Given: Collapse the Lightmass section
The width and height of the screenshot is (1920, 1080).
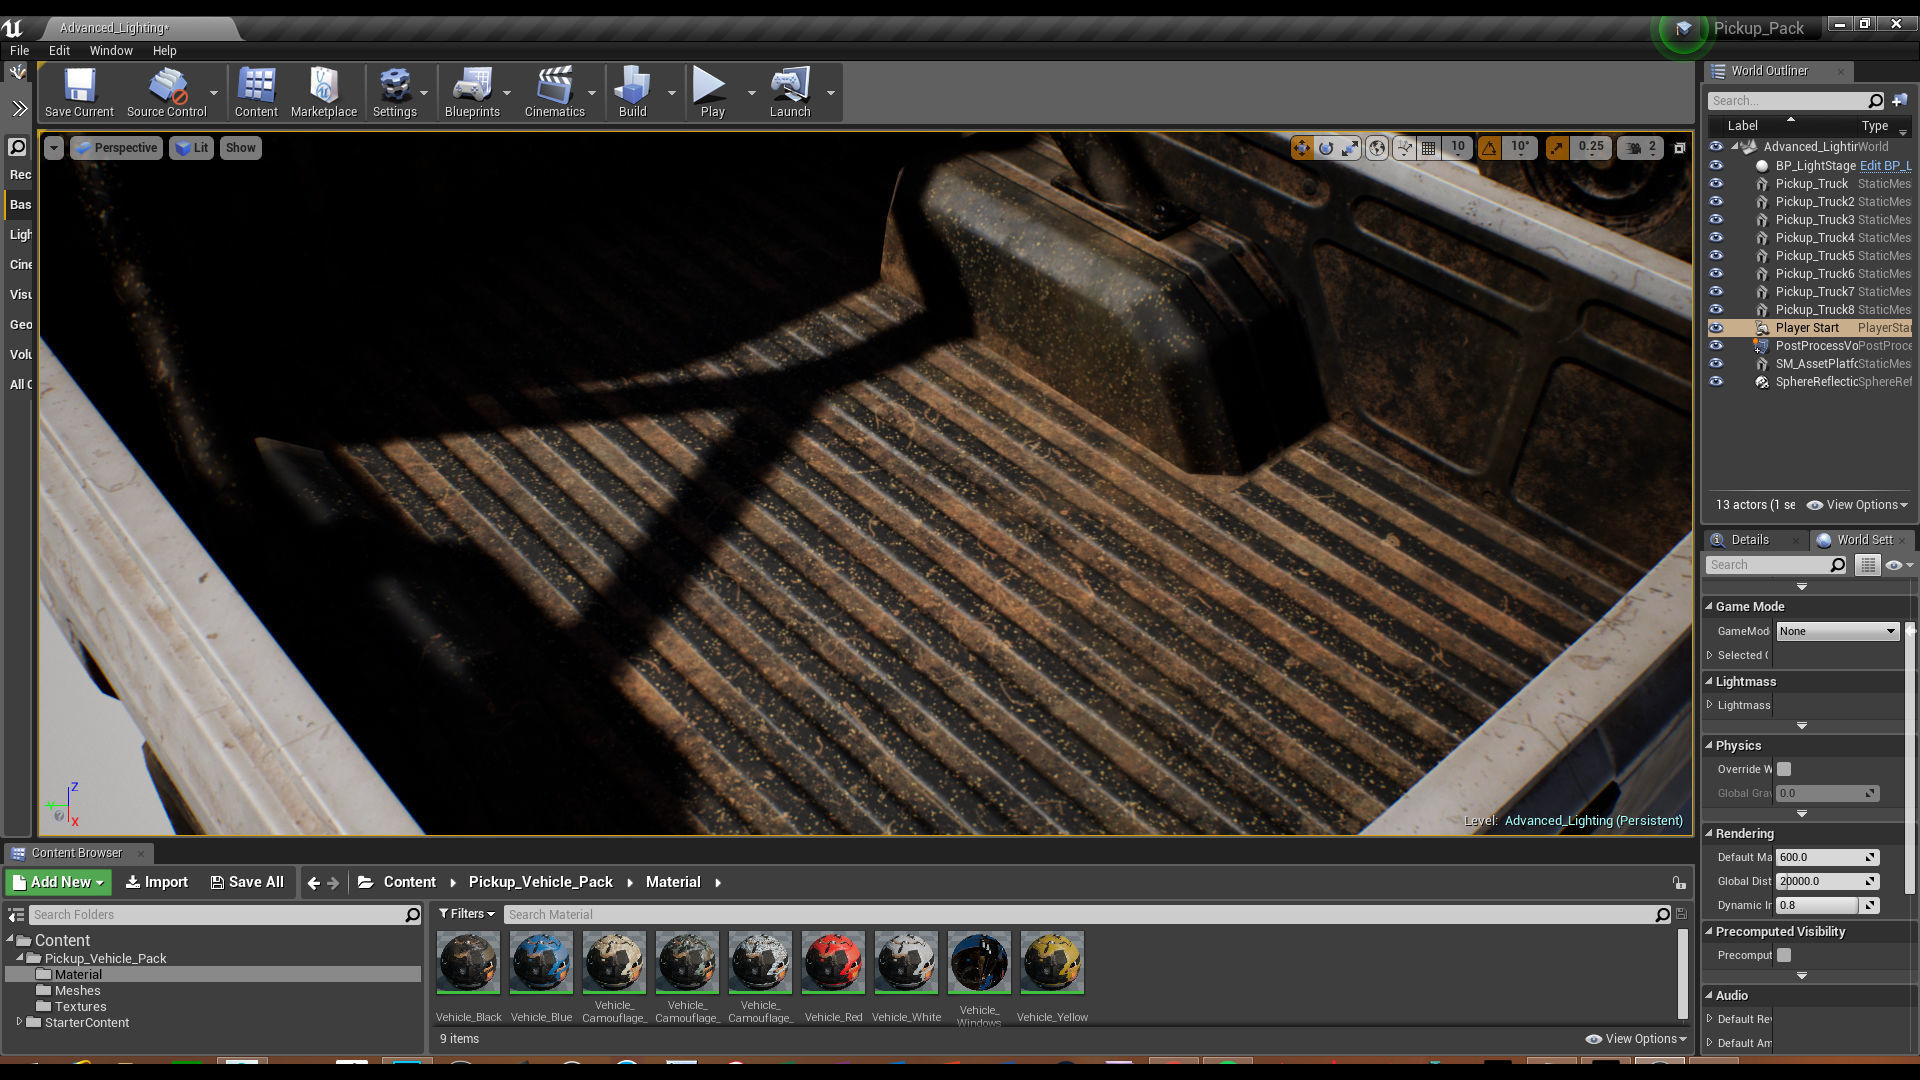Looking at the screenshot, I should [1709, 681].
